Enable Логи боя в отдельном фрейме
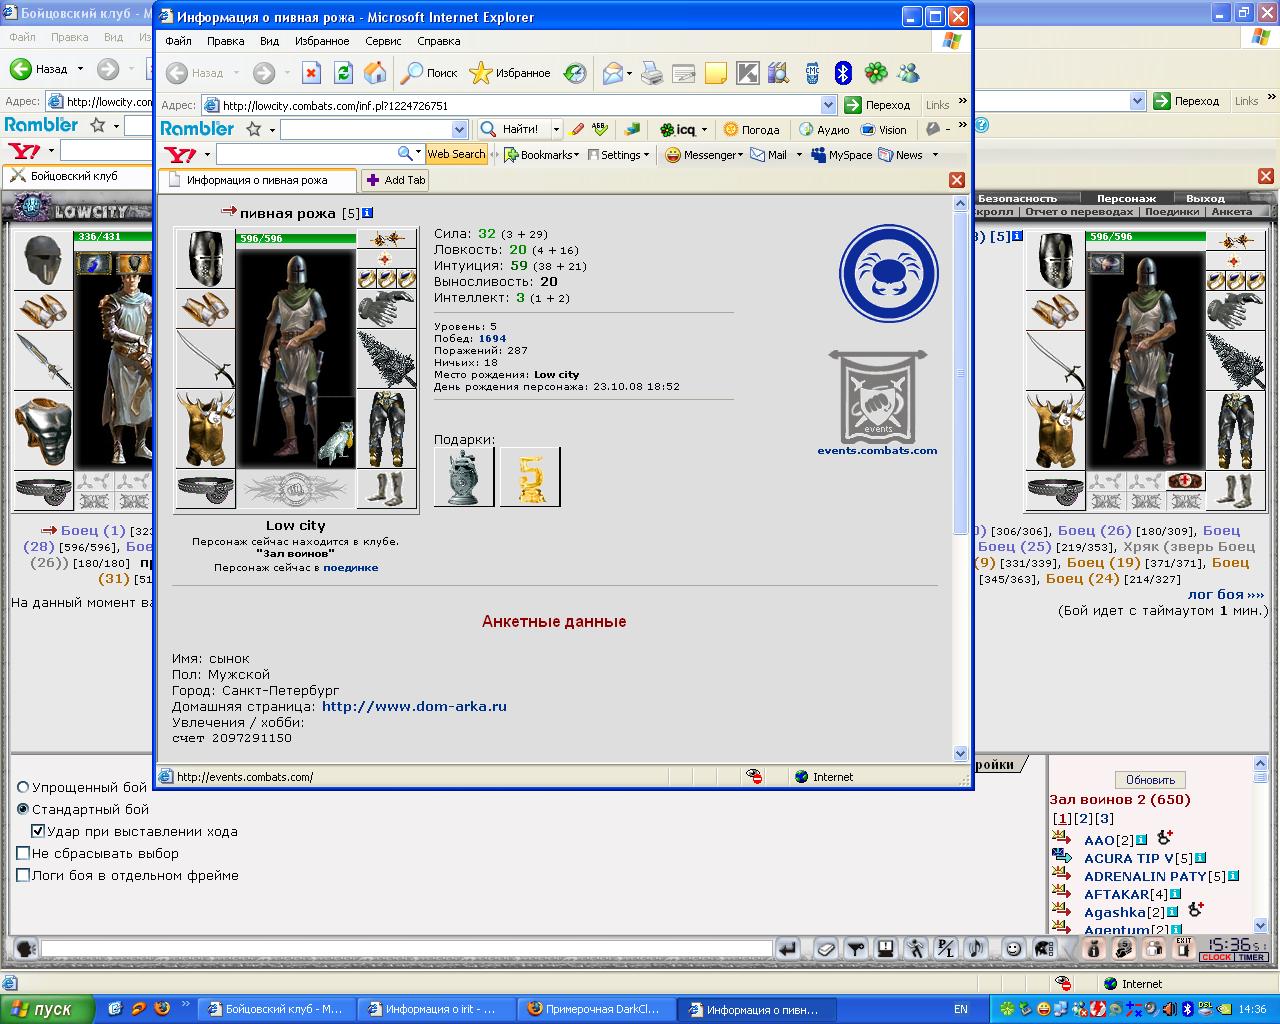The width and height of the screenshot is (1280, 1024). (23, 875)
